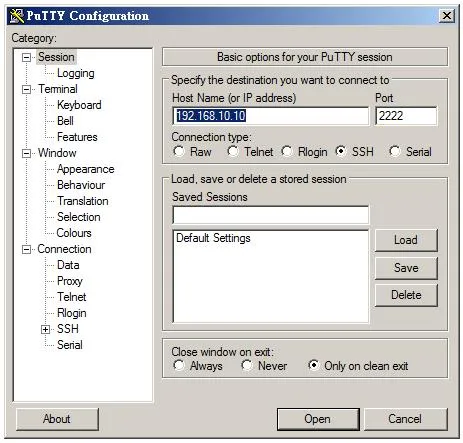
Task: Open the Logging settings category
Action: 76,73
